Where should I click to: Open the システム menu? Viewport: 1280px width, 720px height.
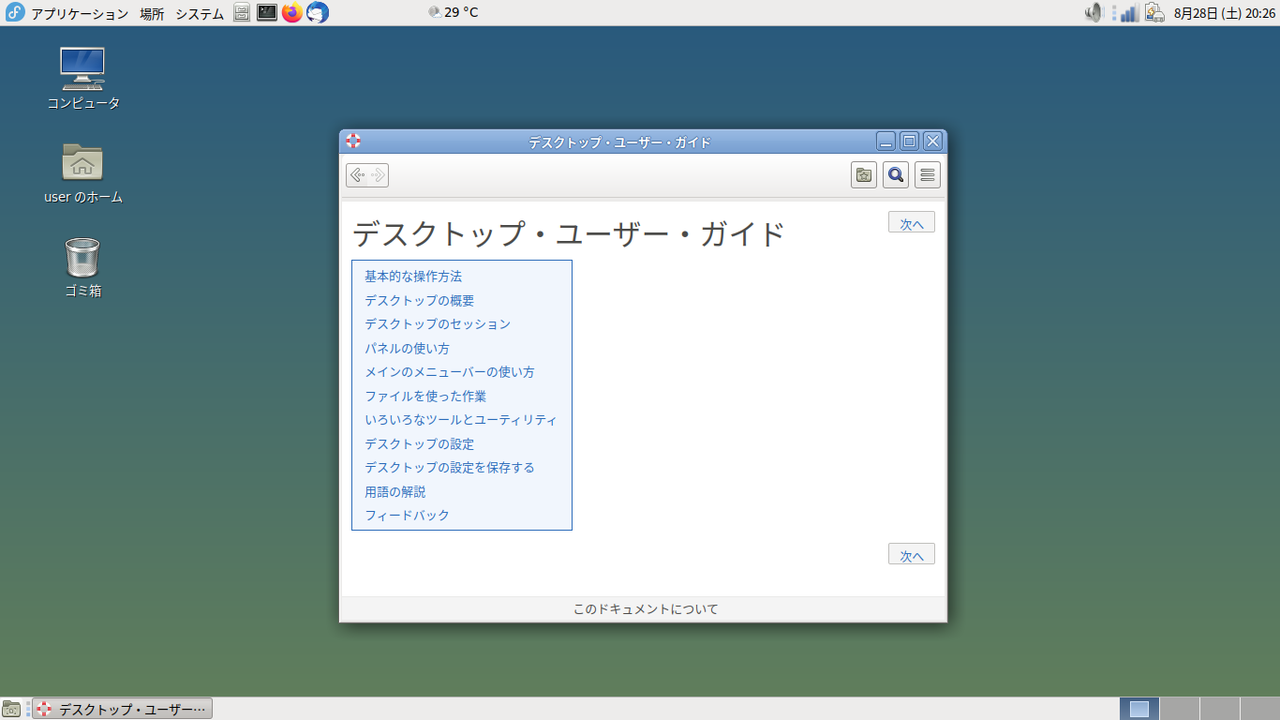point(199,14)
